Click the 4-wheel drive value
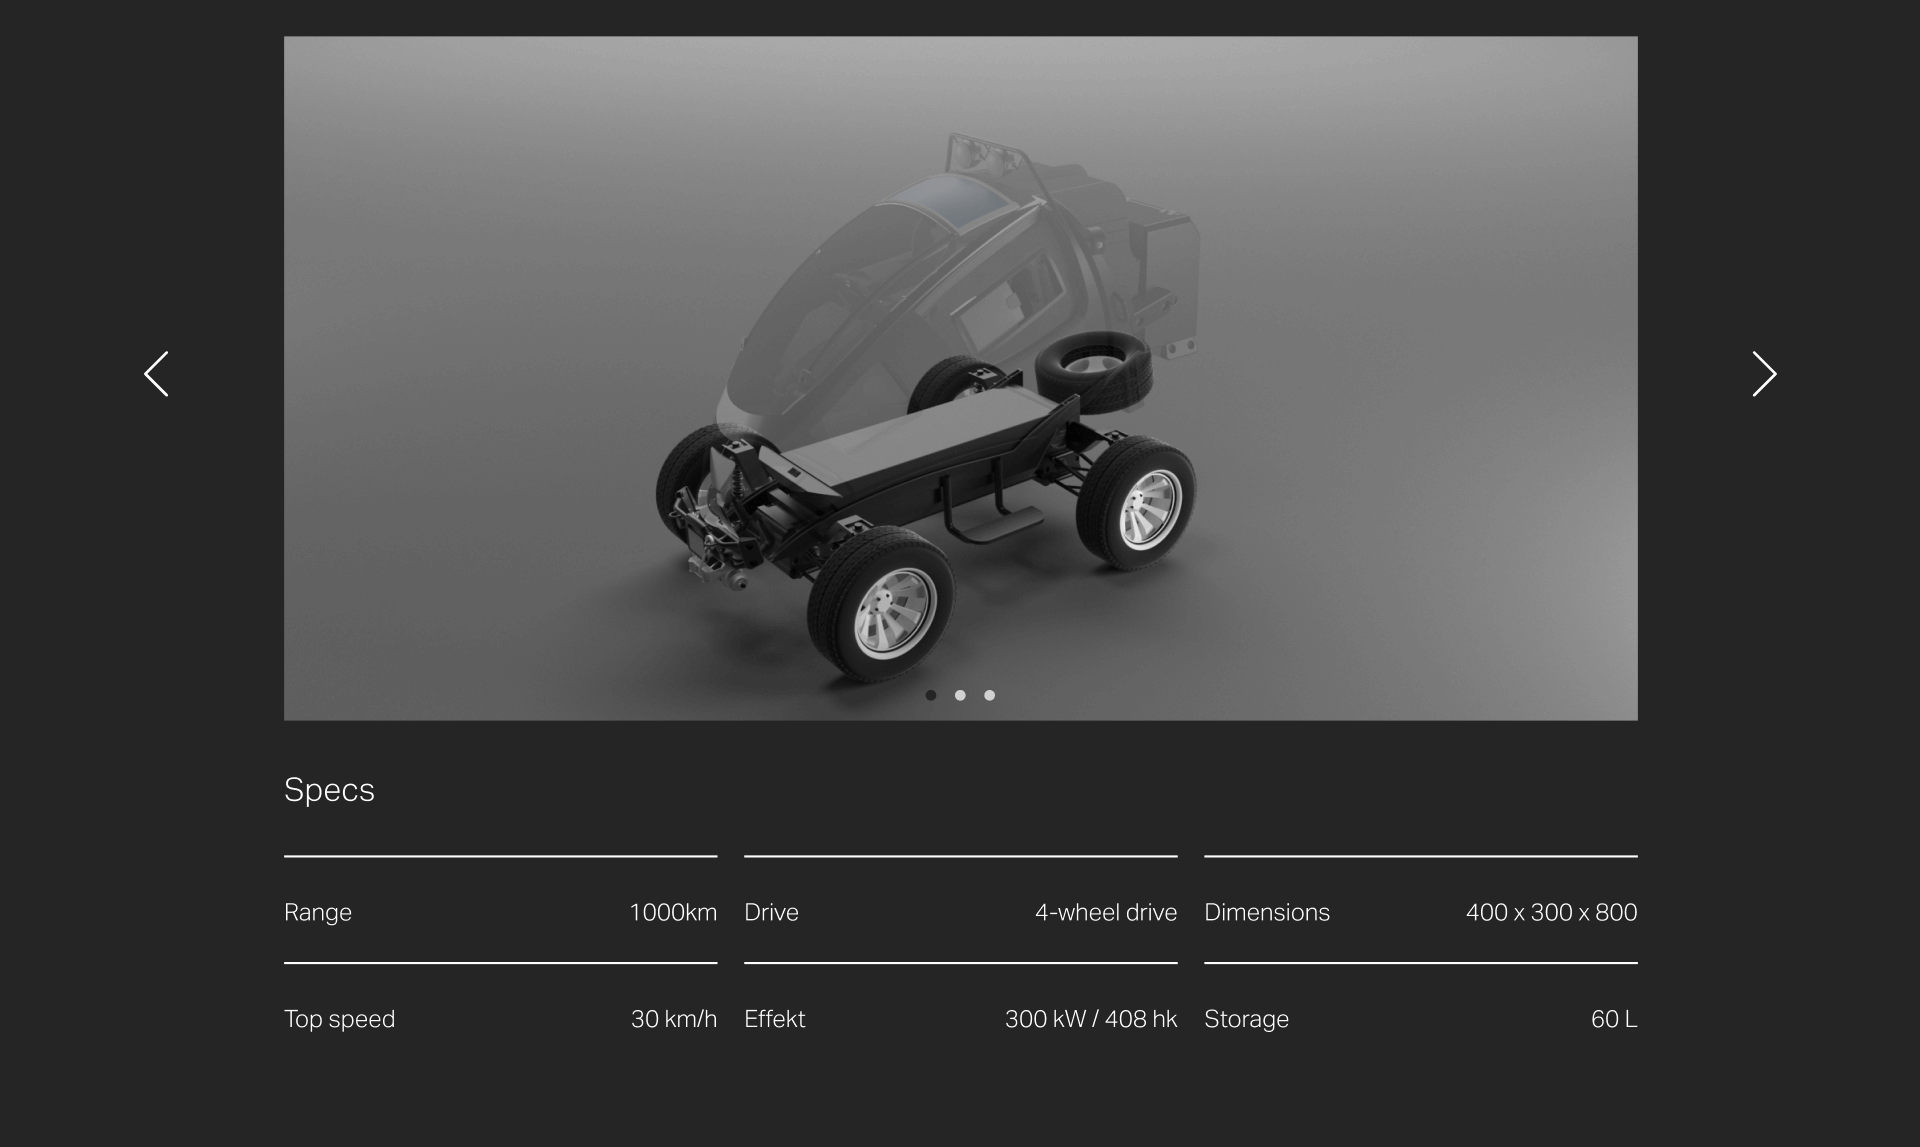Image resolution: width=1920 pixels, height=1147 pixels. [x=1106, y=912]
